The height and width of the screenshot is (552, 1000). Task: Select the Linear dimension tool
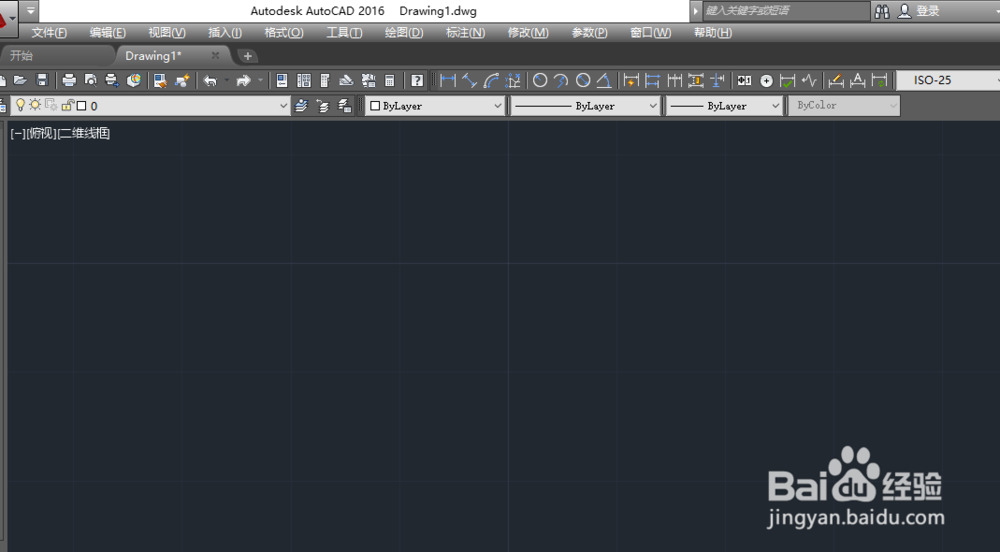pos(448,80)
